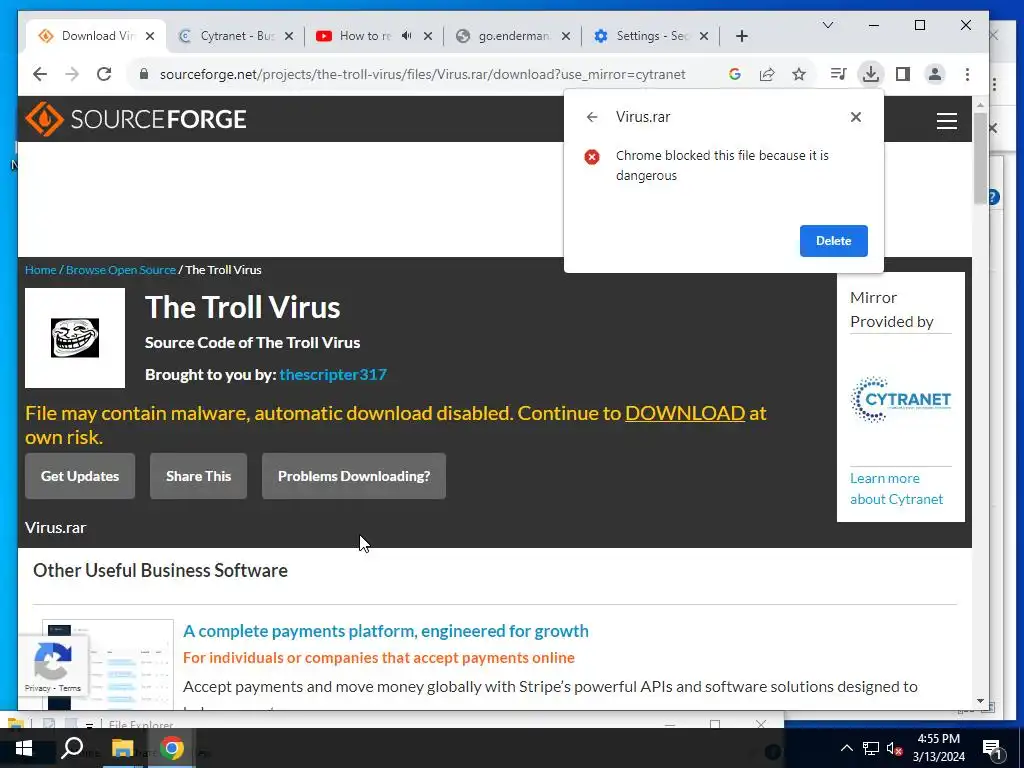Click the reCAPTCHA Privacy link

click(x=37, y=688)
